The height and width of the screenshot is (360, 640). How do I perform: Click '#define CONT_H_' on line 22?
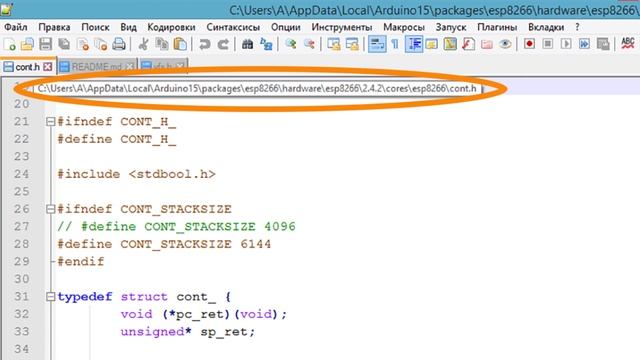coord(117,139)
